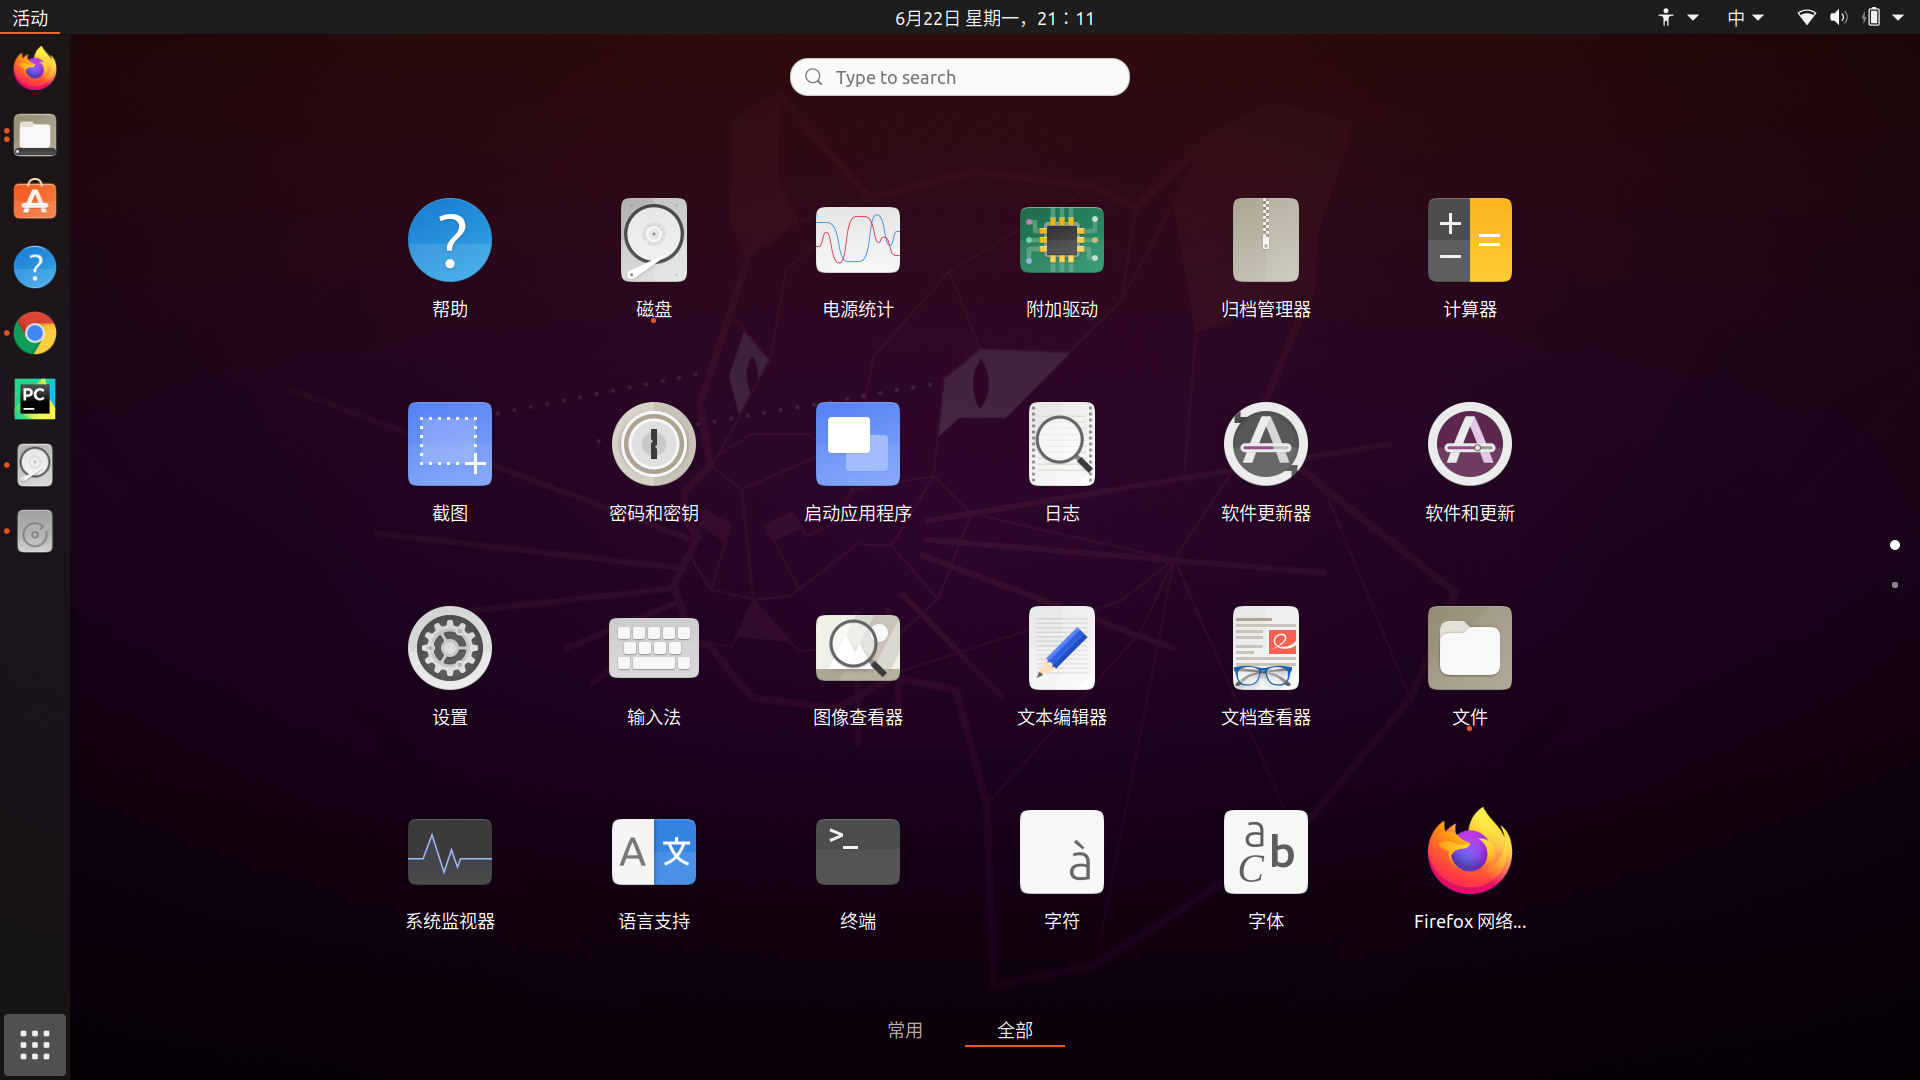Select the 全部 apps tab
This screenshot has width=1920, height=1080.
pos(1014,1030)
